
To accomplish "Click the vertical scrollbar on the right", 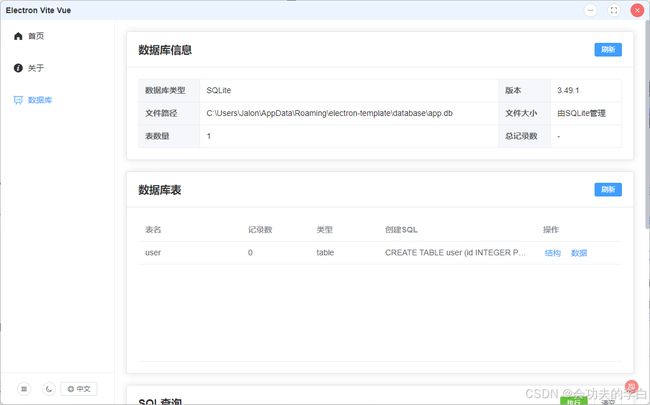I will [x=648, y=124].
